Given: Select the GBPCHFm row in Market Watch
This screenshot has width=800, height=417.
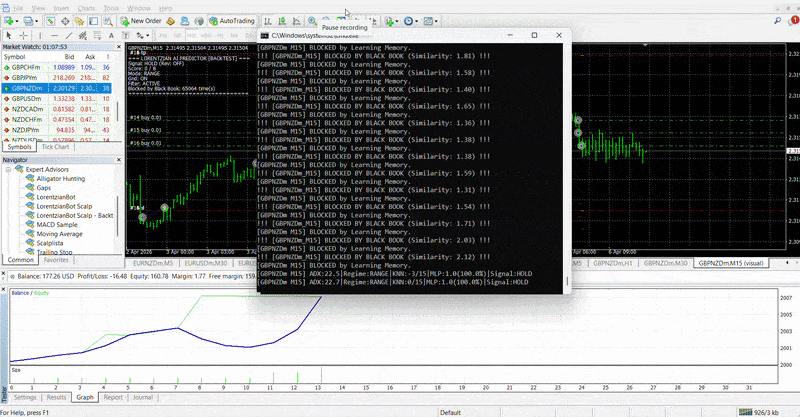Looking at the screenshot, I should pyautogui.click(x=57, y=67).
